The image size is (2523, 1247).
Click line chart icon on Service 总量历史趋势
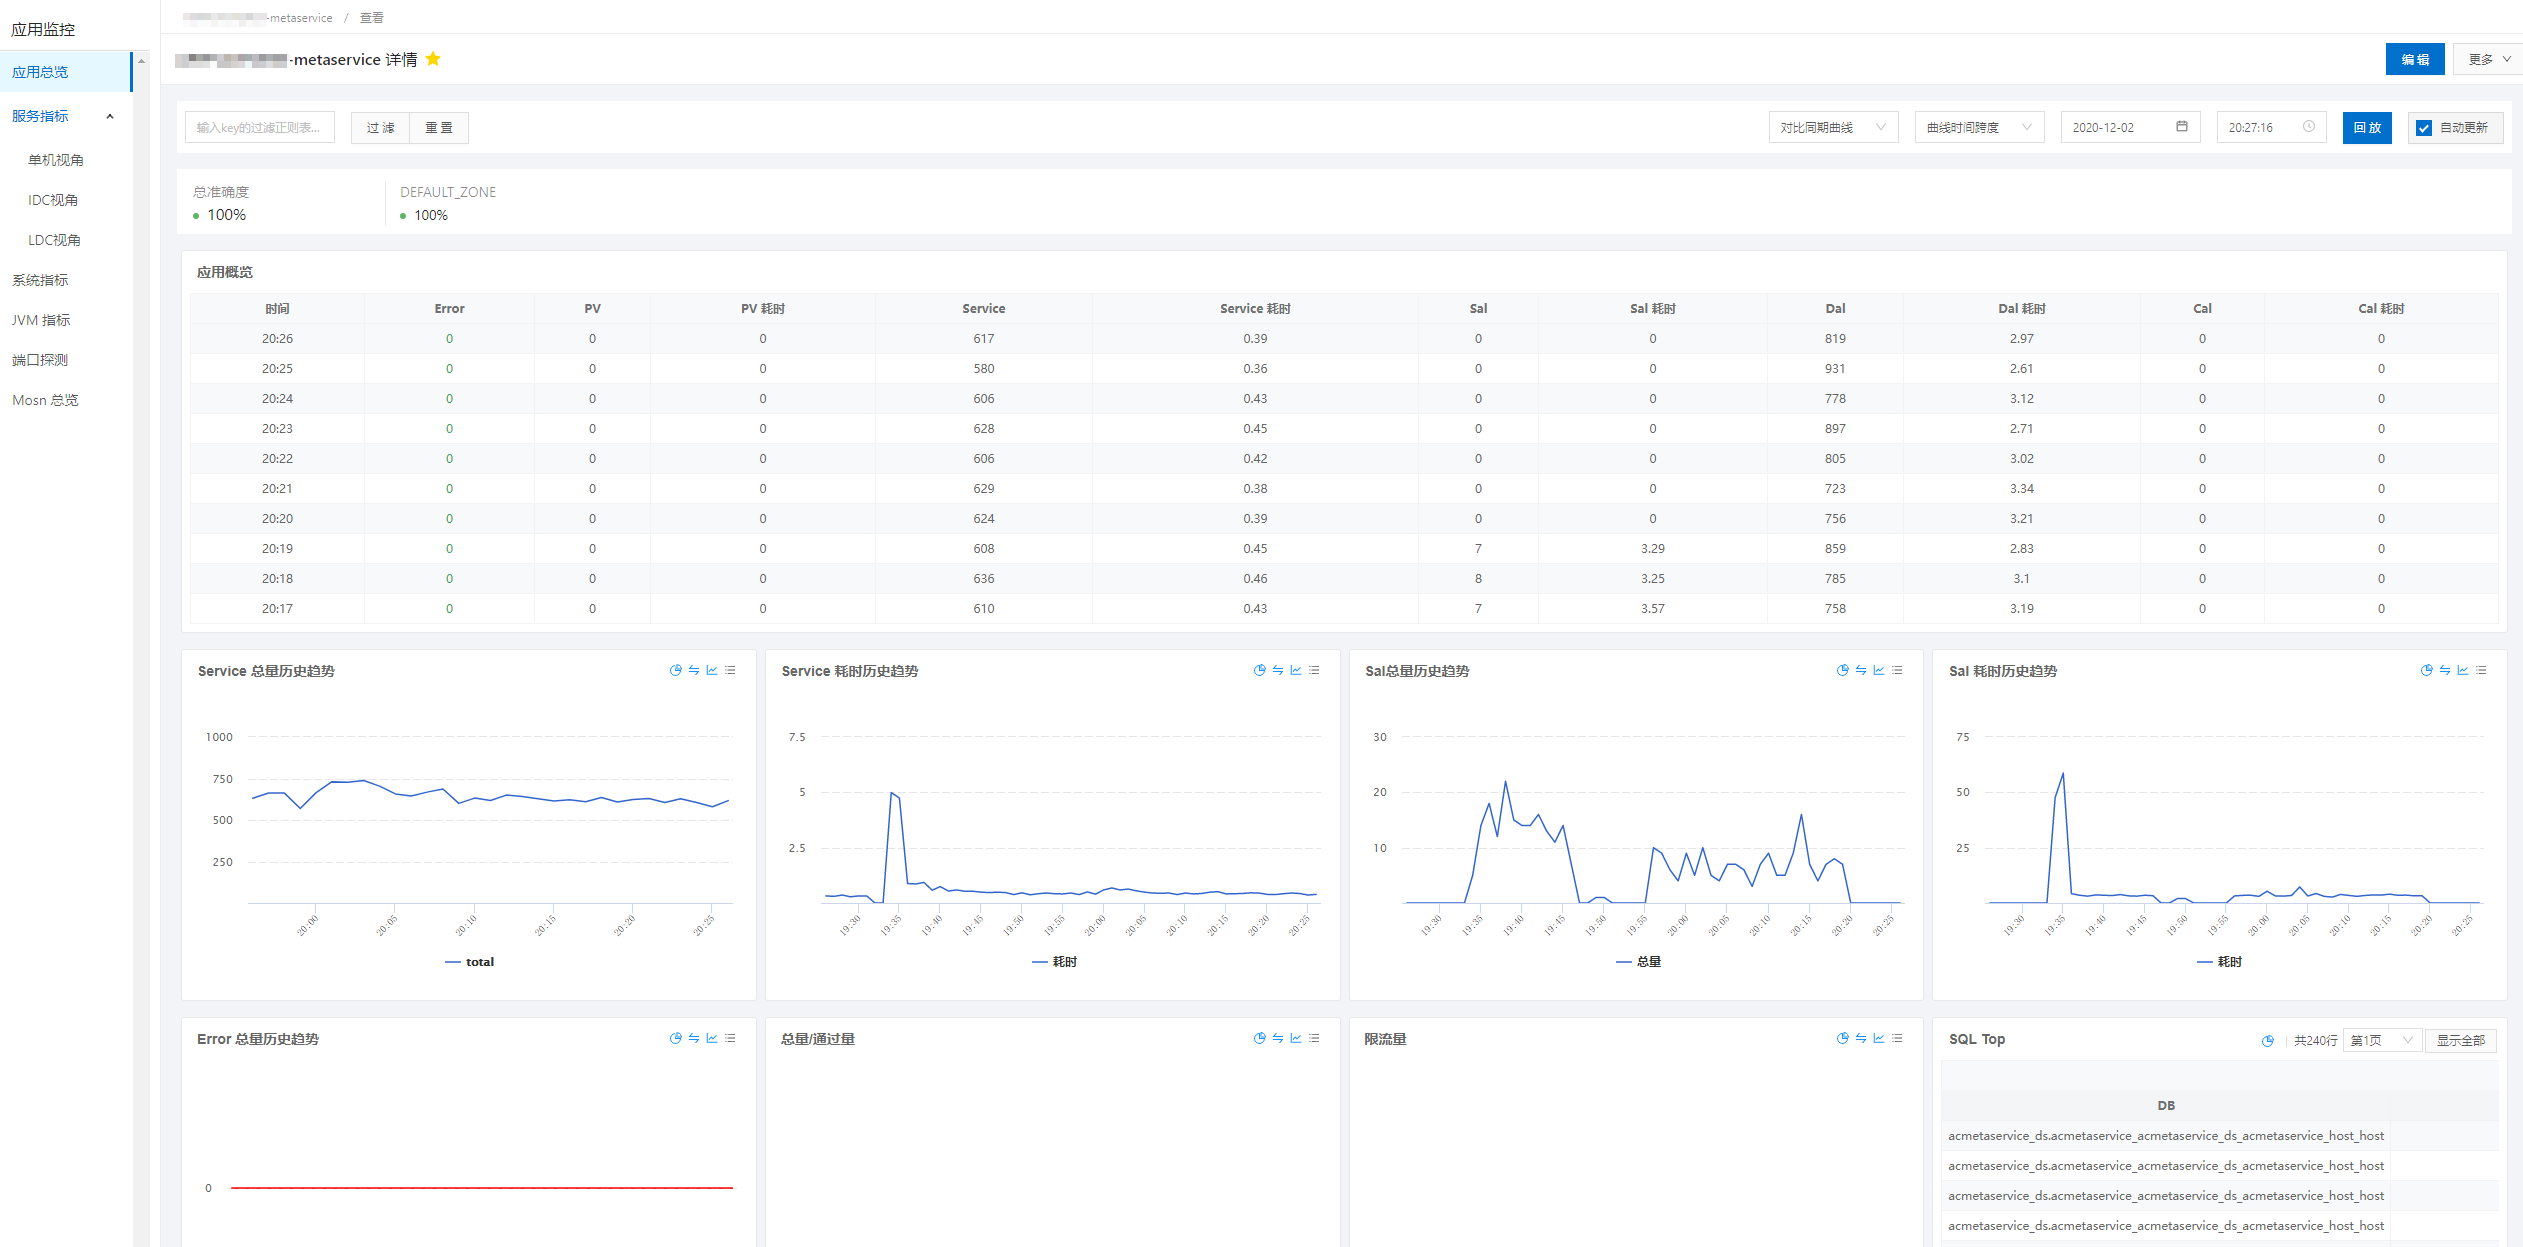pos(712,671)
